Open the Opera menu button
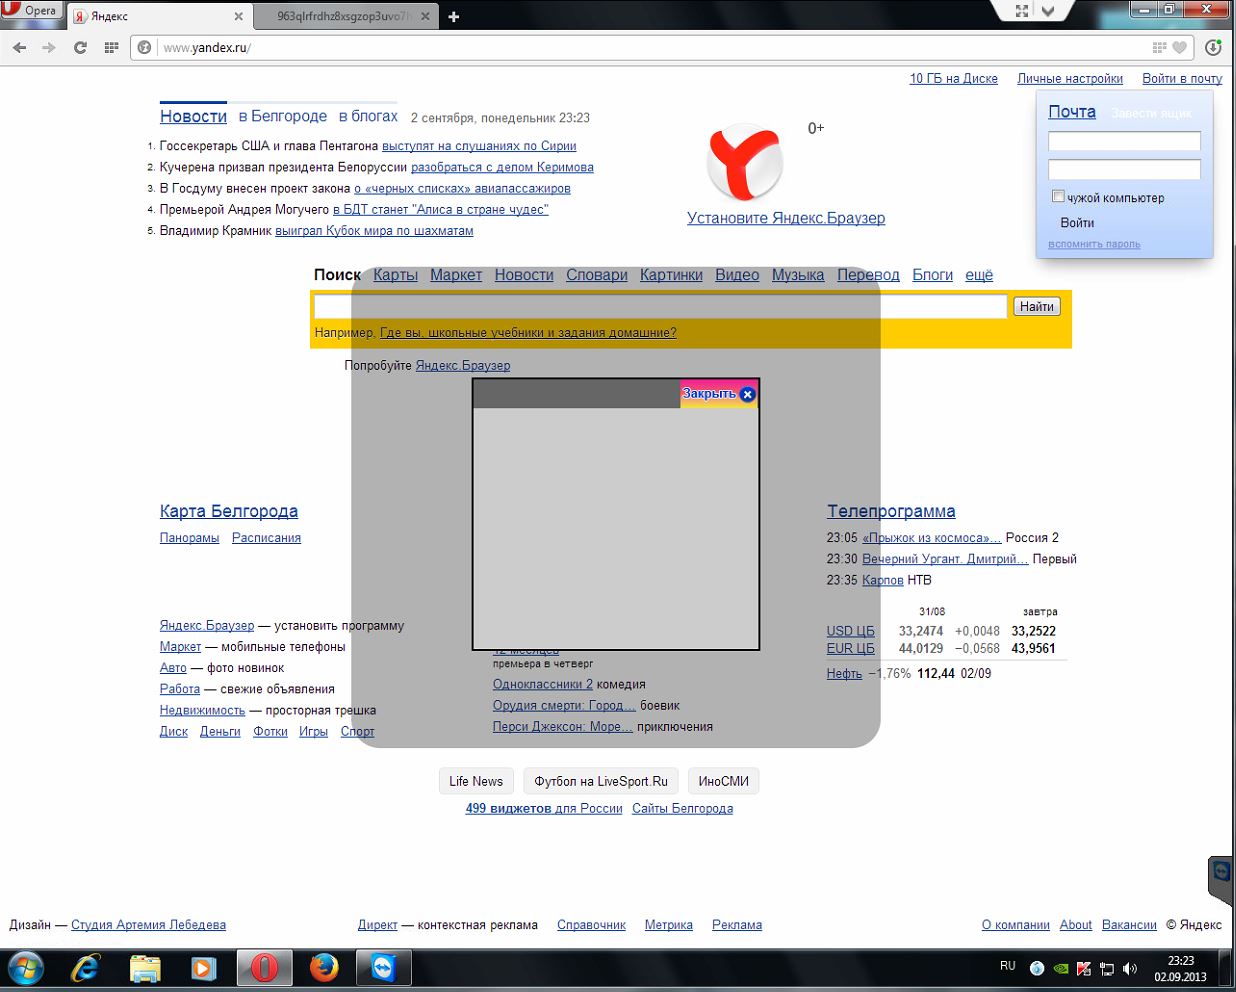The image size is (1236, 992). click(x=32, y=11)
